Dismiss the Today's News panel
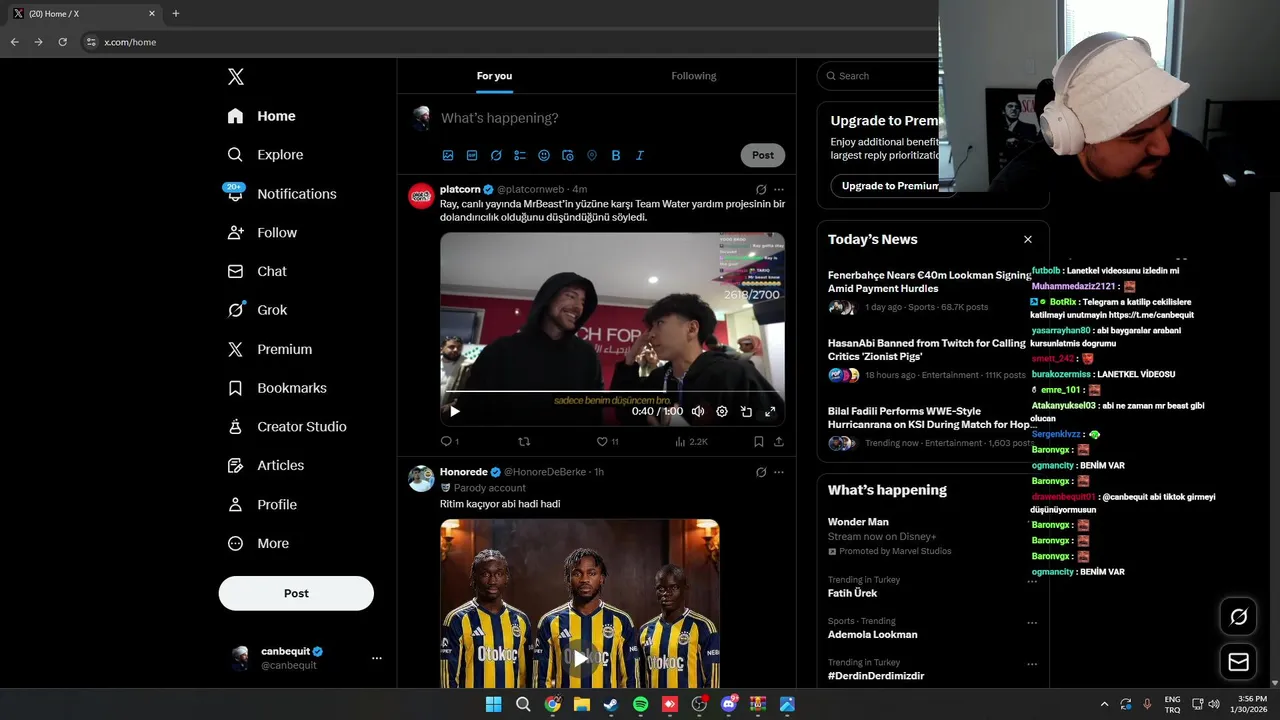Image resolution: width=1280 pixels, height=720 pixels. point(1027,240)
